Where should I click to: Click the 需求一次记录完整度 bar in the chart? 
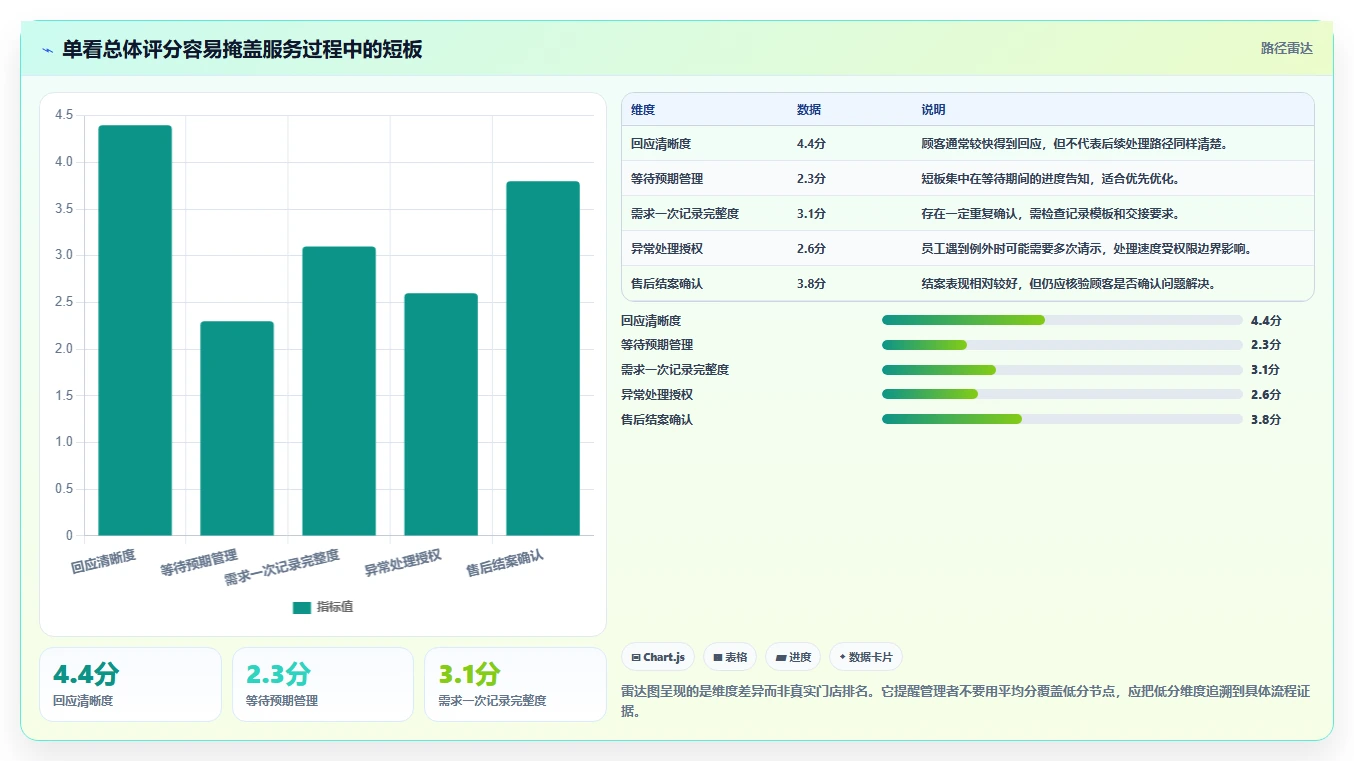pyautogui.click(x=339, y=391)
